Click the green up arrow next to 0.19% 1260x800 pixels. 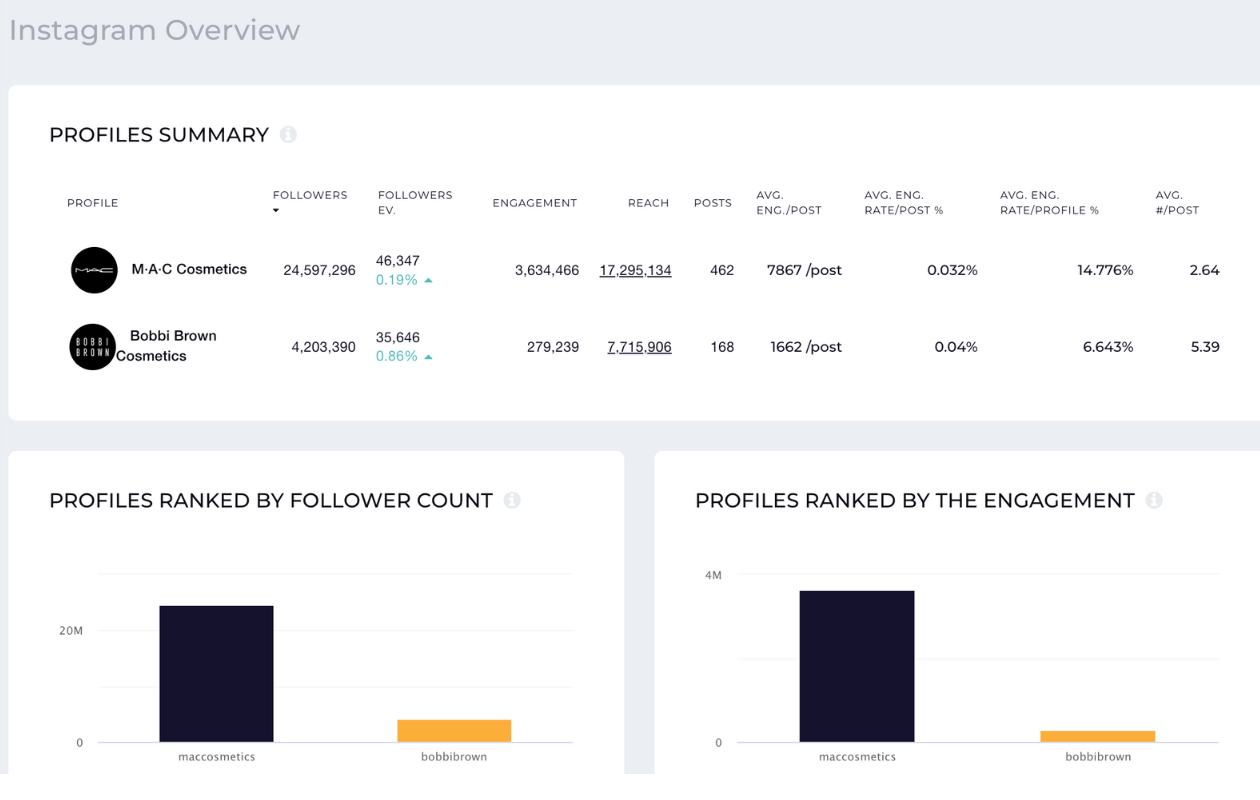click(x=428, y=281)
